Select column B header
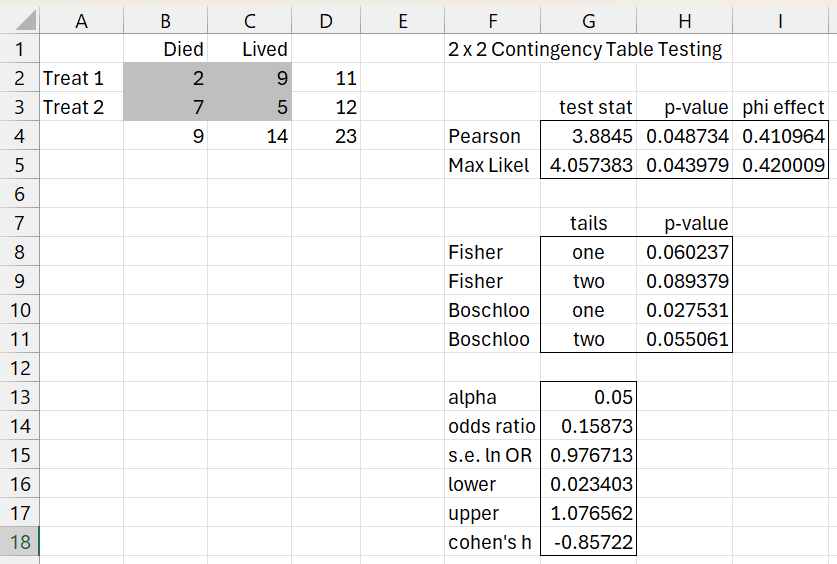Image resolution: width=837 pixels, height=564 pixels. coord(165,19)
